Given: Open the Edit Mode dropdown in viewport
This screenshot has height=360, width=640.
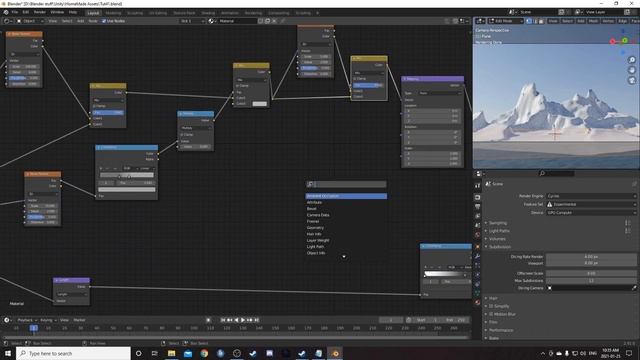Looking at the screenshot, I should (x=506, y=21).
